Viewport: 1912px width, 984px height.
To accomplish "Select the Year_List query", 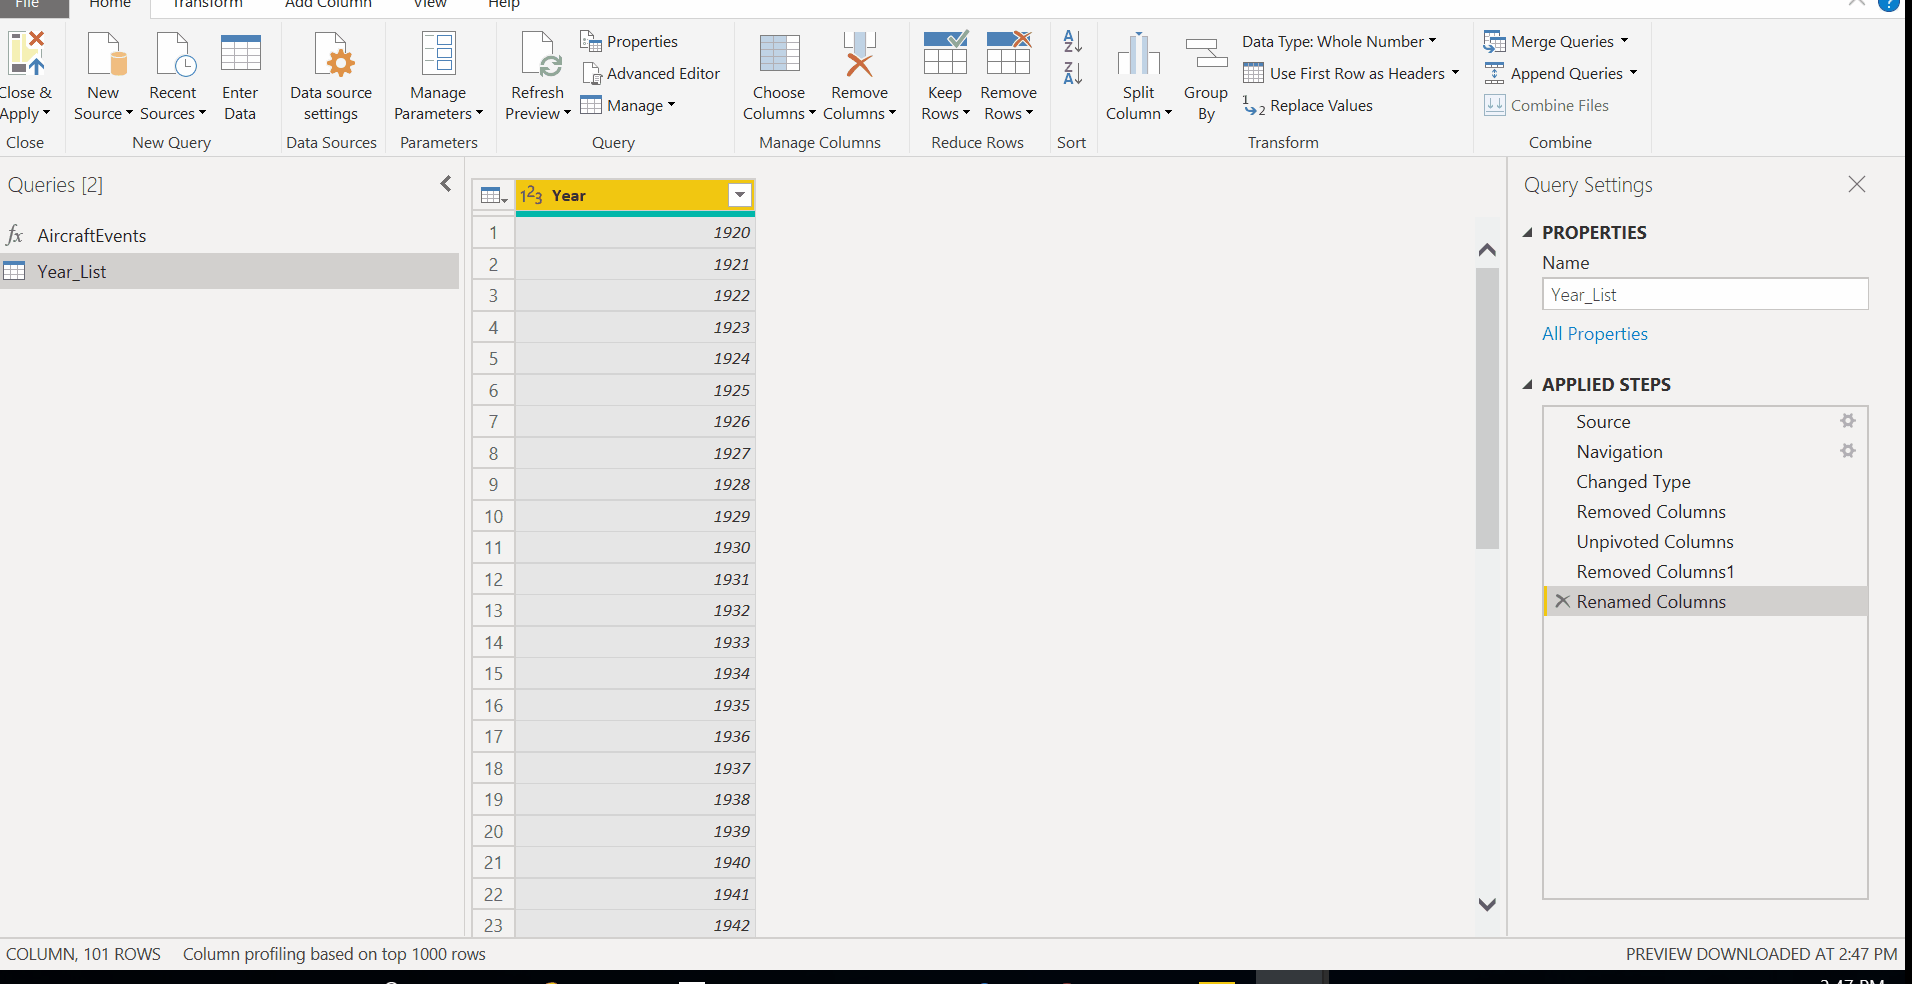I will coord(229,271).
